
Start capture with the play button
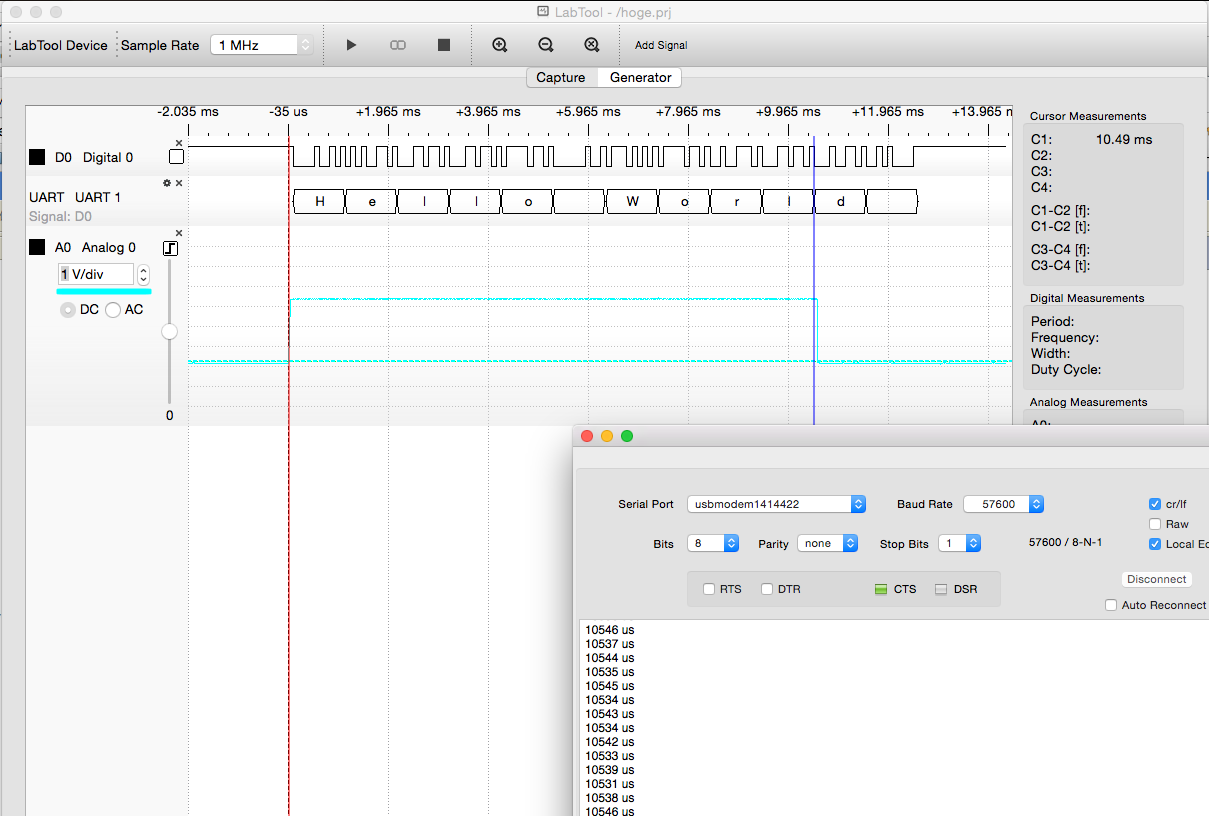pos(351,45)
